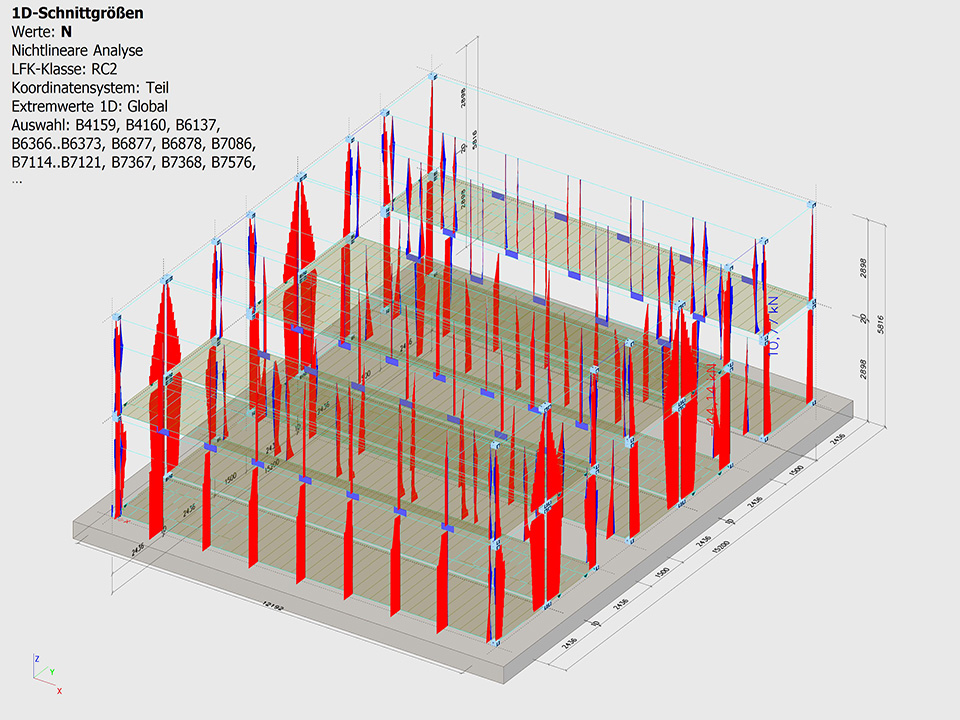Select the blue Z axis label
This screenshot has height=720, width=960.
(37, 659)
